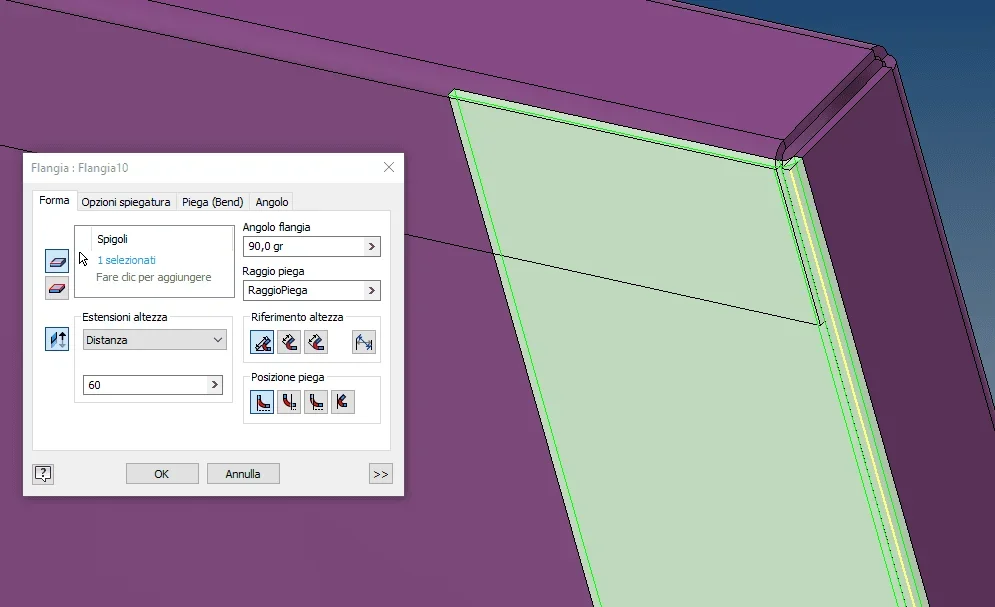This screenshot has width=995, height=607.
Task: Select fourth bend position option
Action: [x=343, y=402]
